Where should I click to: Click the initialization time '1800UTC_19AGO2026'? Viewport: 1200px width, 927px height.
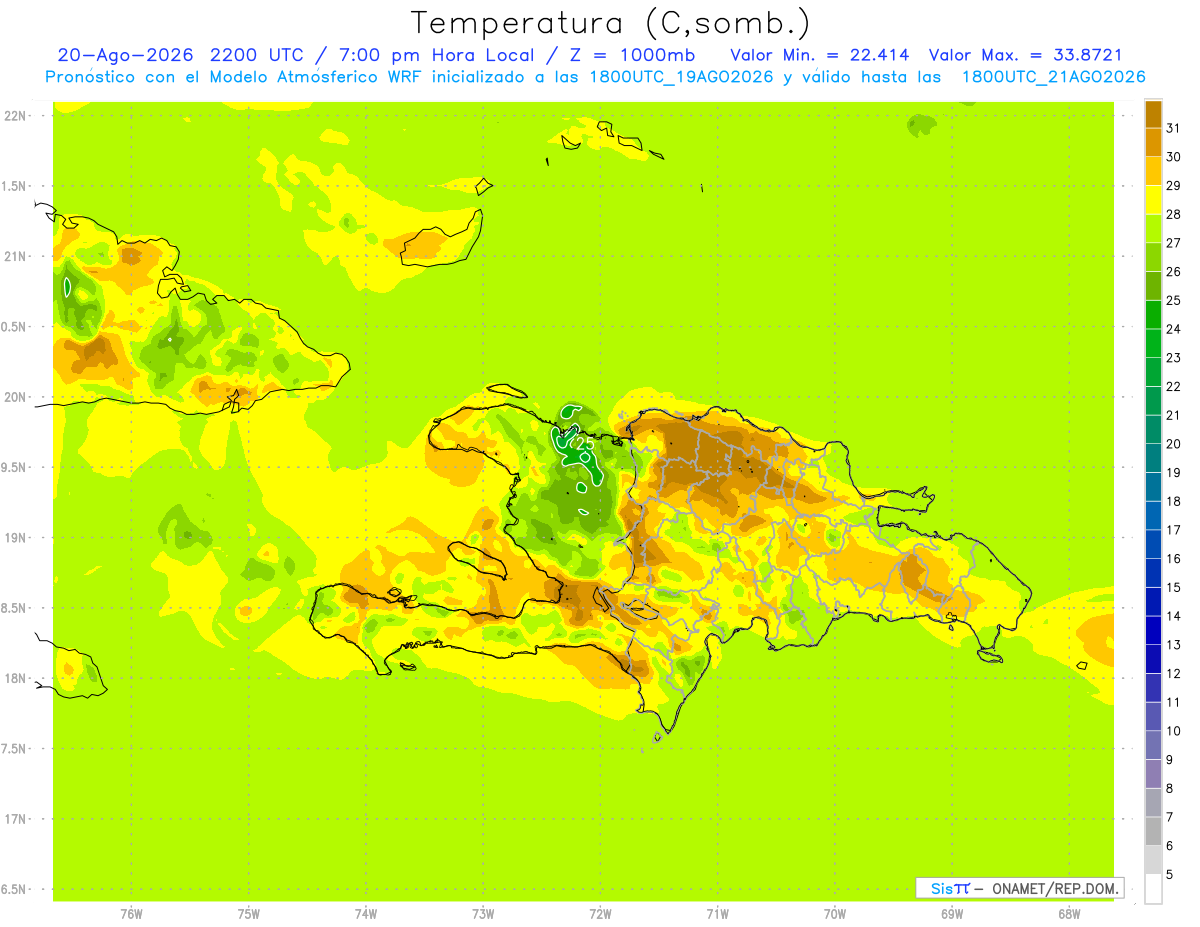coord(680,77)
